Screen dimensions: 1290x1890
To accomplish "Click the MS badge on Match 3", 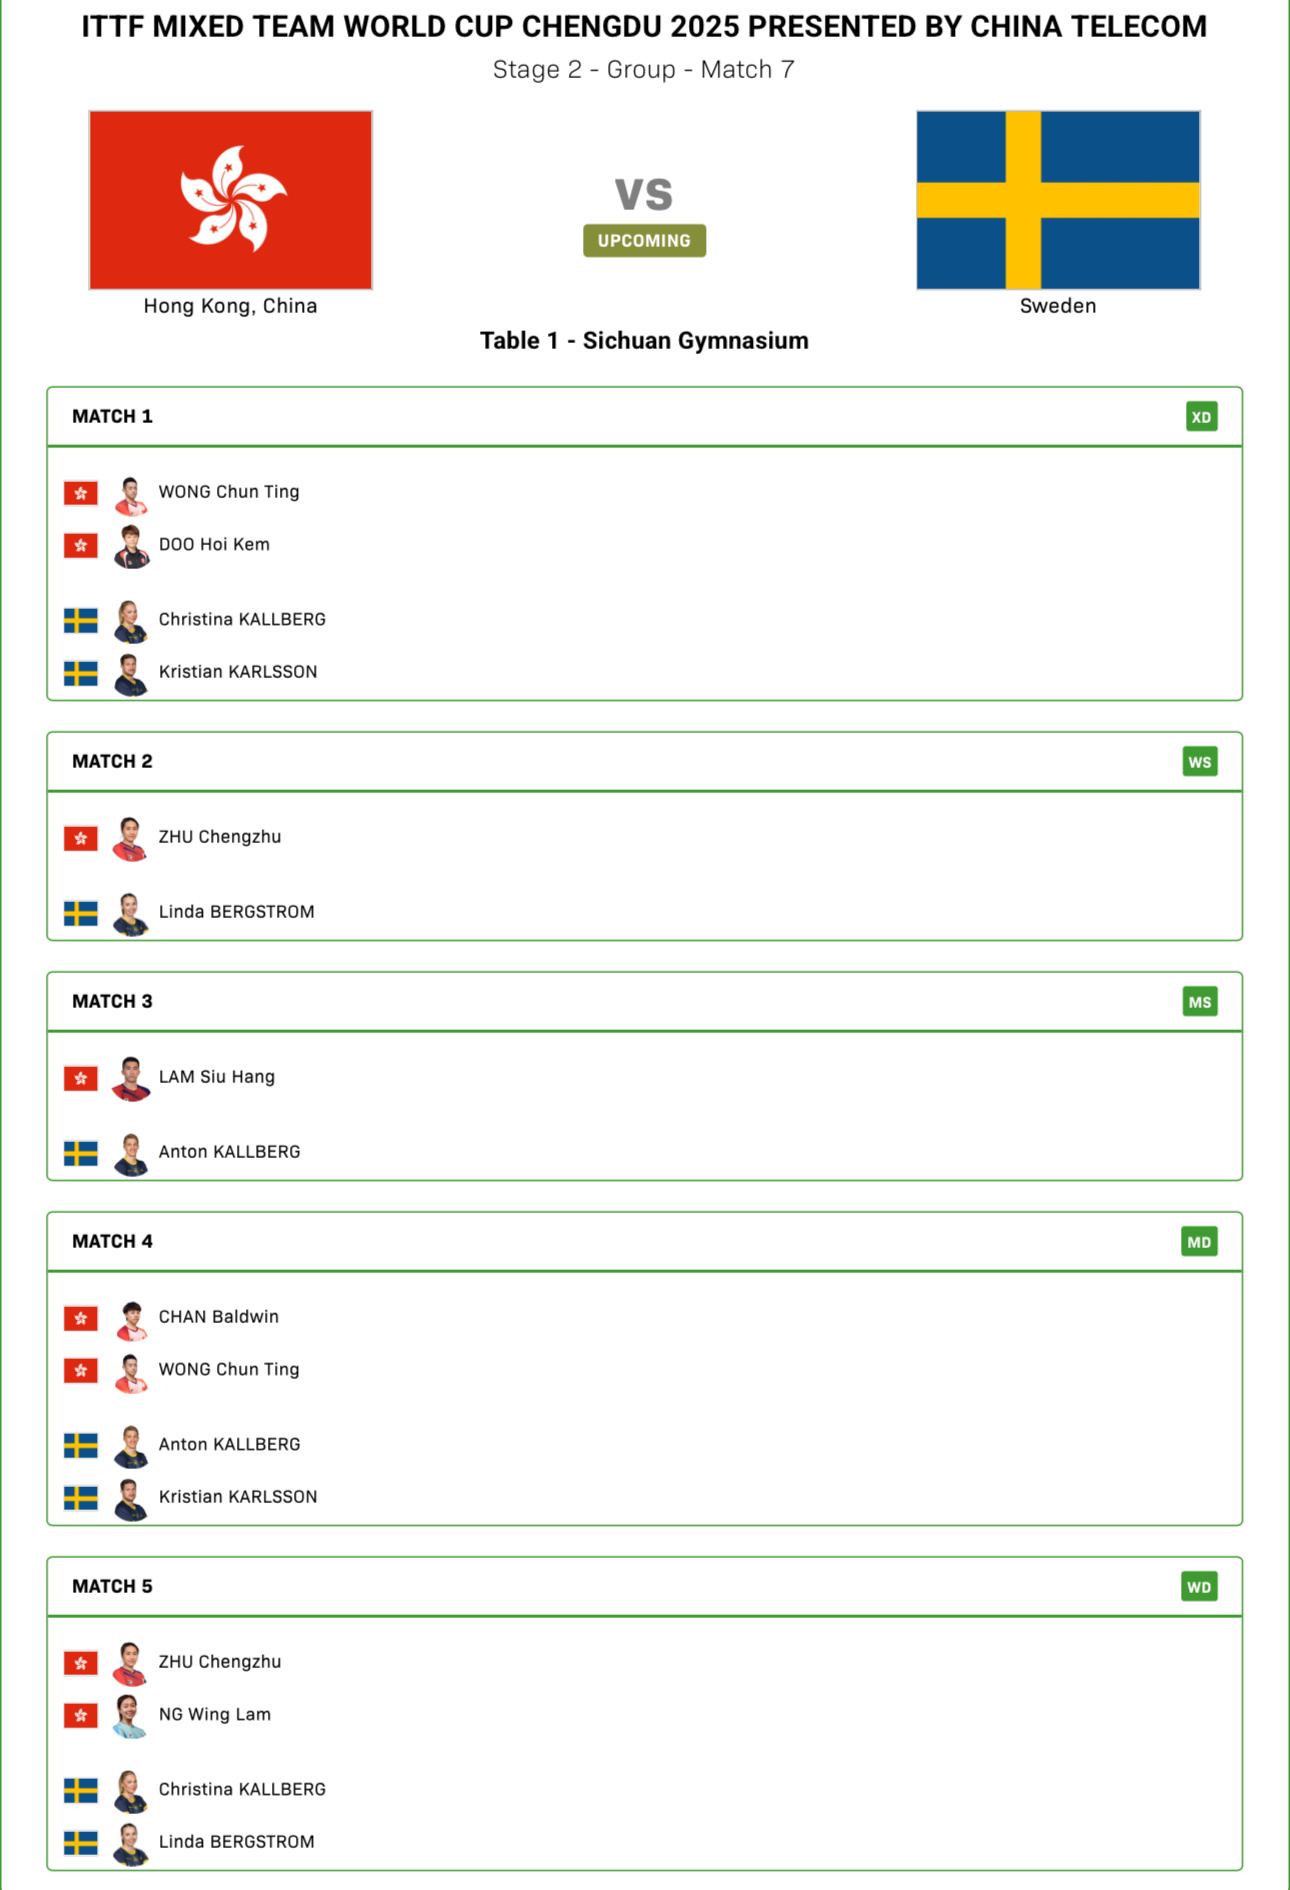I will click(1200, 1002).
